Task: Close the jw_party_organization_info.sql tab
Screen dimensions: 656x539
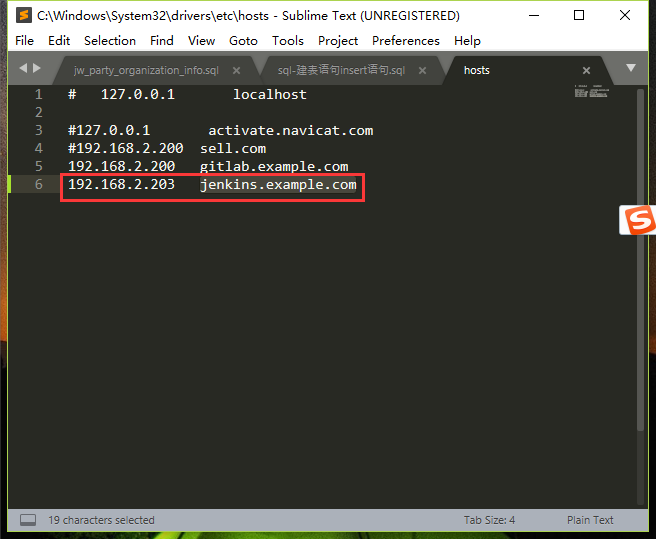Action: point(236,71)
